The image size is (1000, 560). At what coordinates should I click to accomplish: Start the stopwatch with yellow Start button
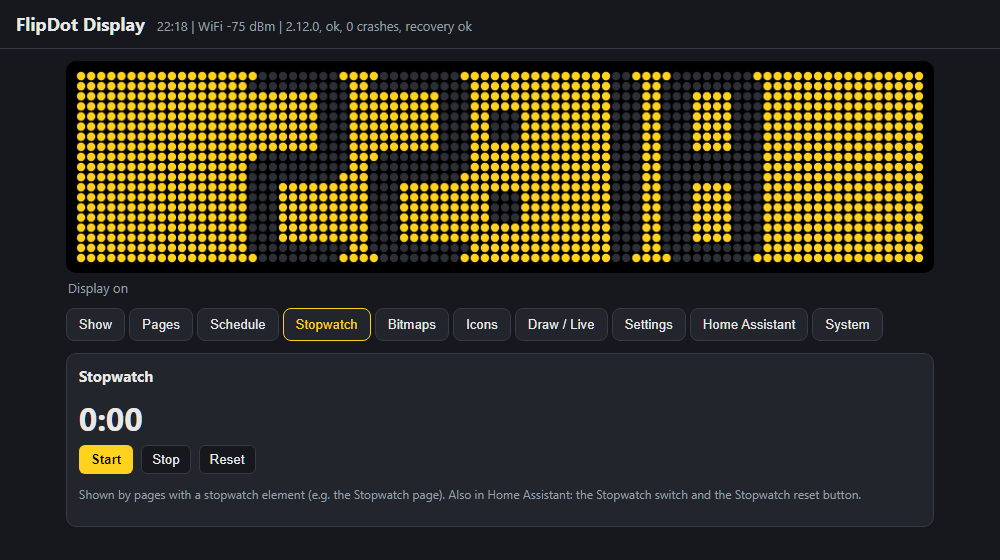tap(106, 459)
